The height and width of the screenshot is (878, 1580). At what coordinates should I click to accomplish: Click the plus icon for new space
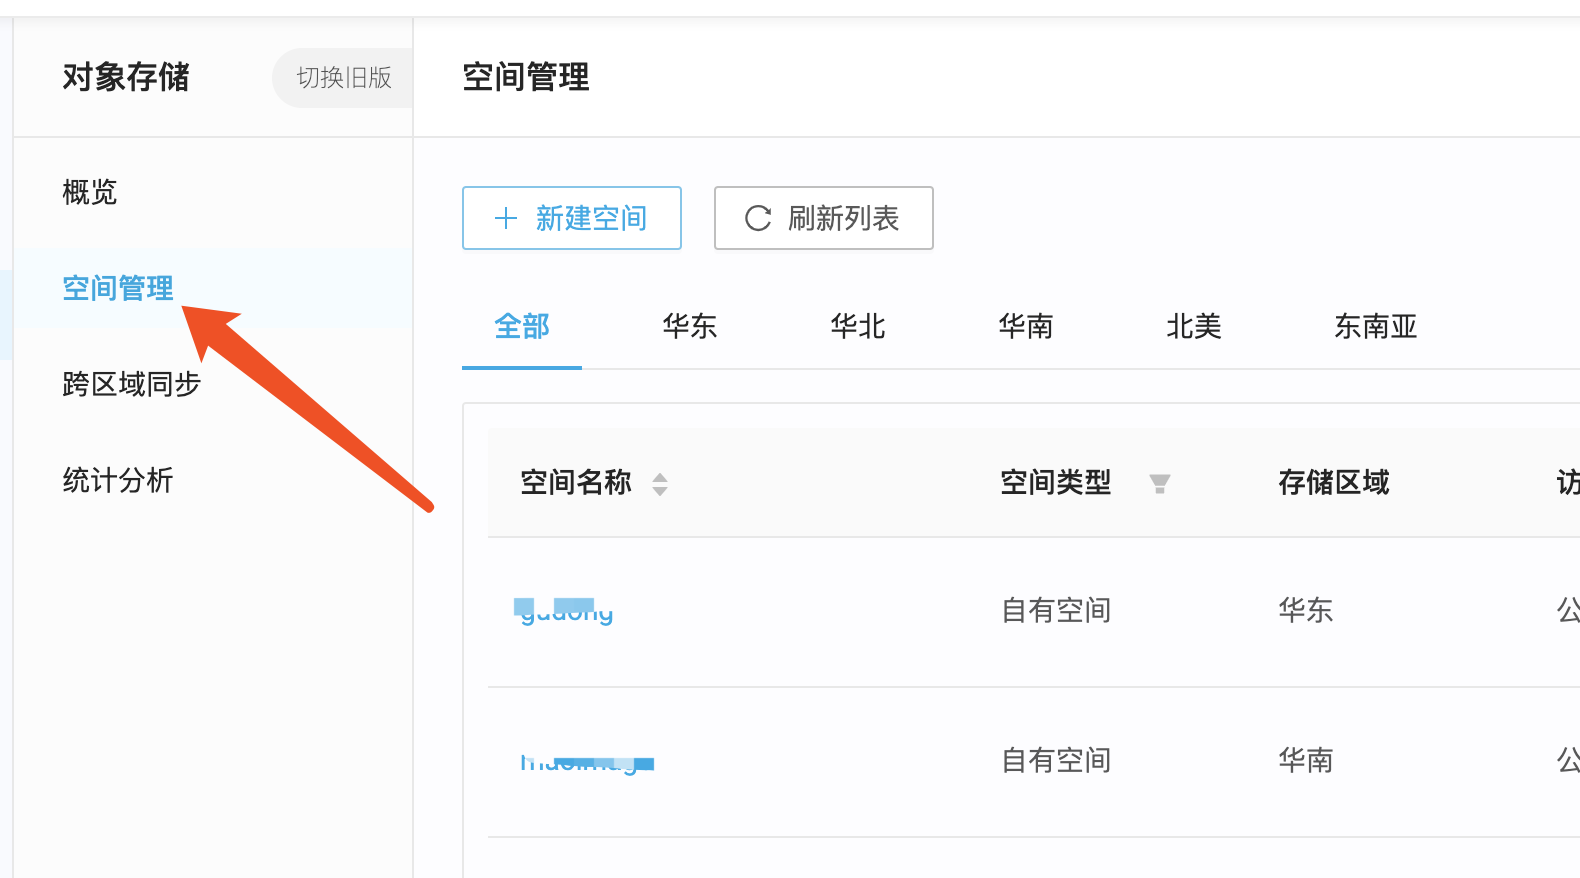click(x=506, y=218)
